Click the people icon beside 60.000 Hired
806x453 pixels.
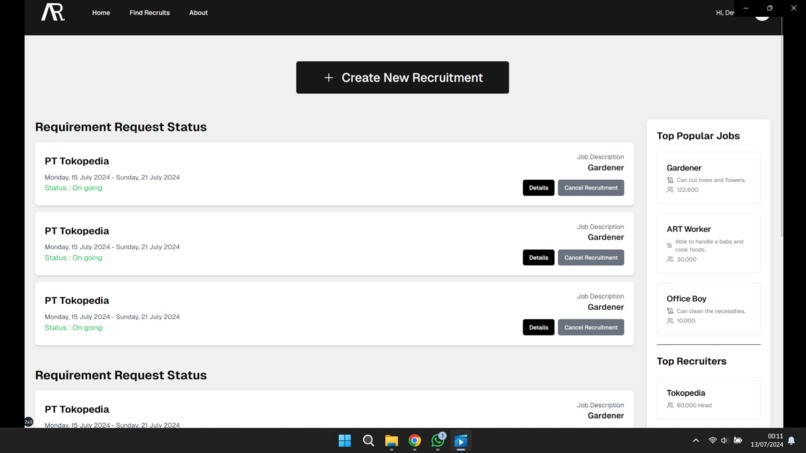coord(670,405)
